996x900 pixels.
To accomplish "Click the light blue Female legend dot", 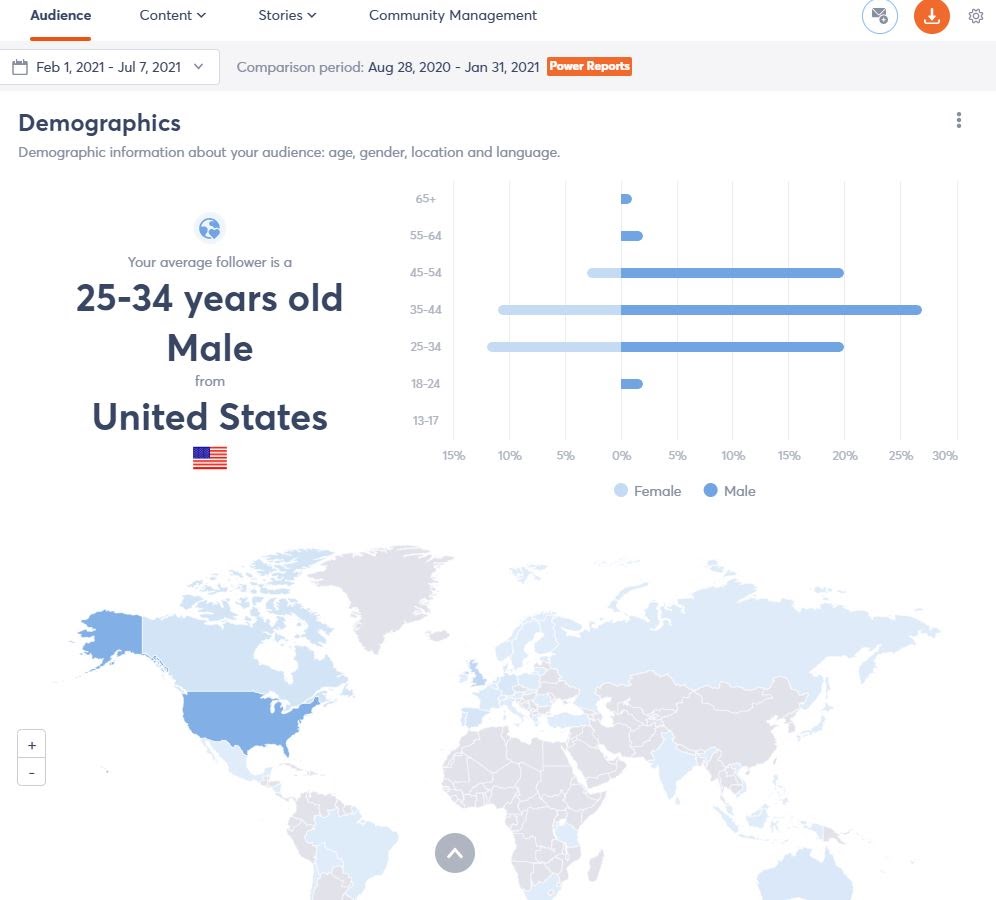I will tap(621, 490).
